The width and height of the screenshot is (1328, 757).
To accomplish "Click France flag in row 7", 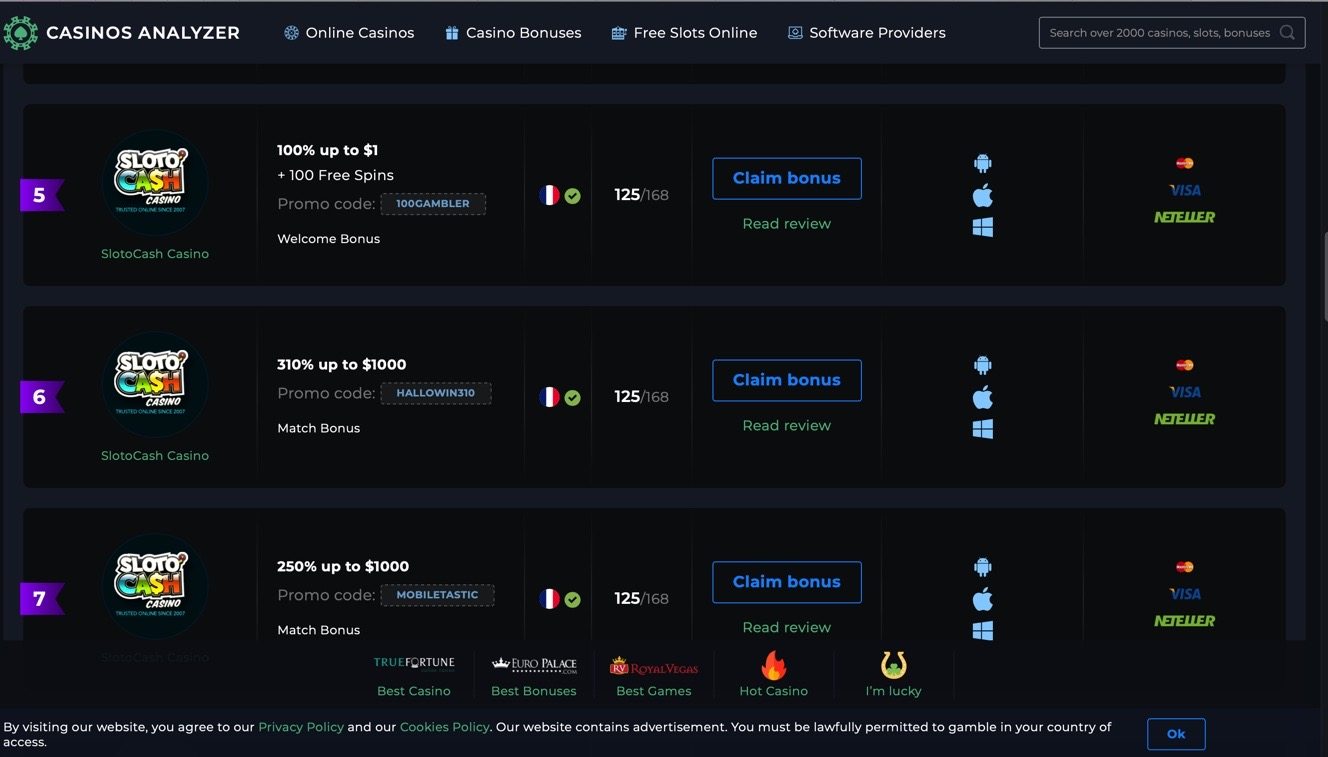I will coord(549,599).
